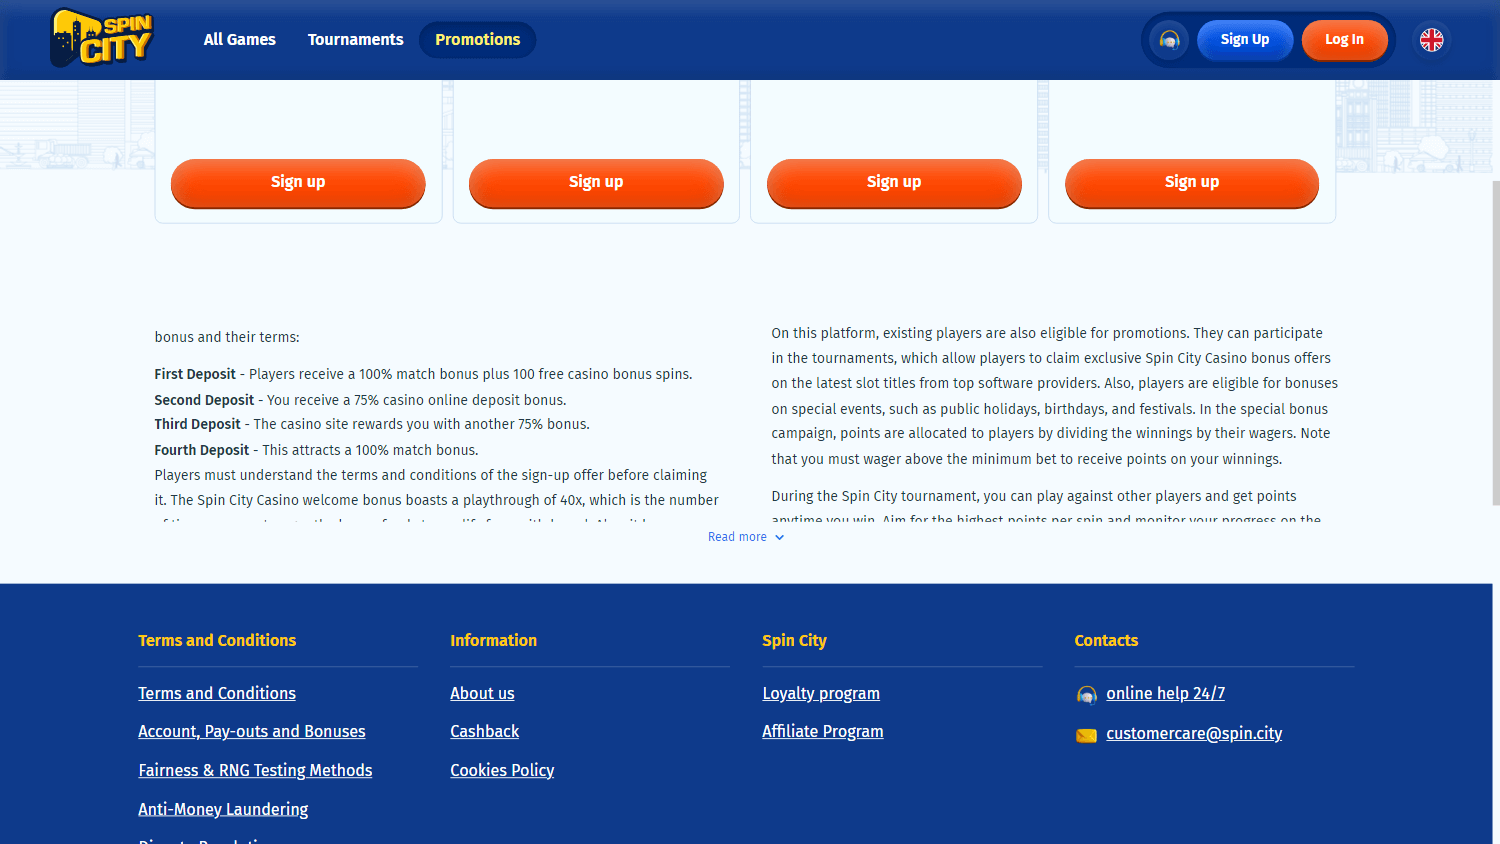The width and height of the screenshot is (1500, 844).
Task: Click the 'First Deposit' bold text
Action: point(195,374)
